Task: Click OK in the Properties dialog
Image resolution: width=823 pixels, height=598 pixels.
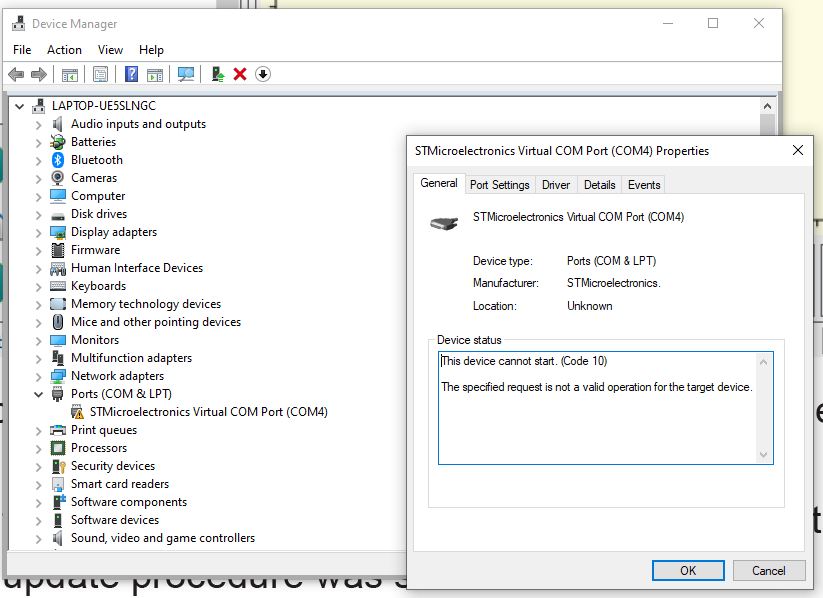Action: pos(688,571)
